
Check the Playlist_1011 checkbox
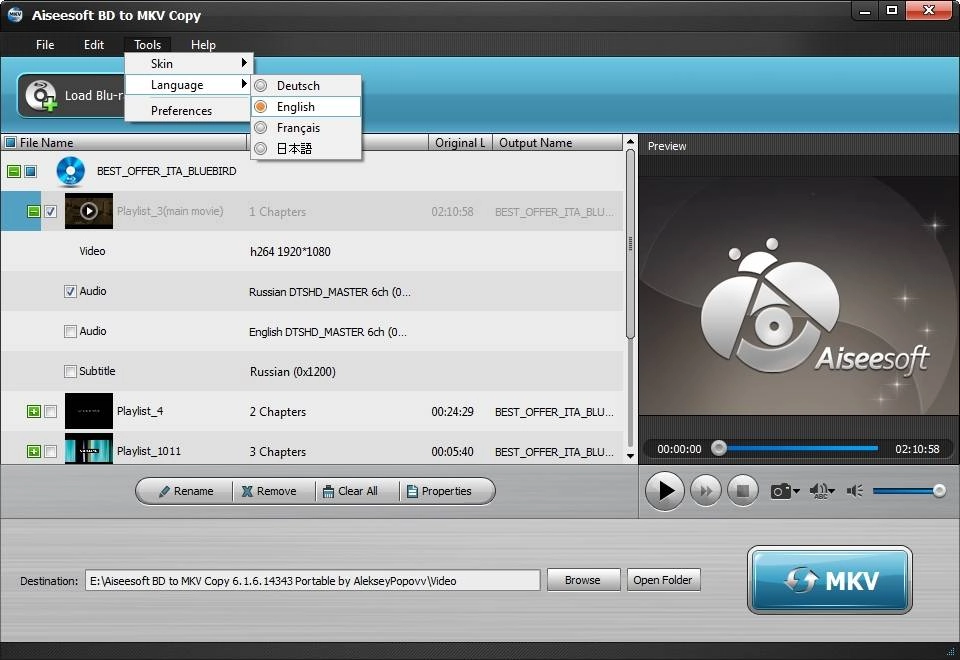click(x=51, y=452)
